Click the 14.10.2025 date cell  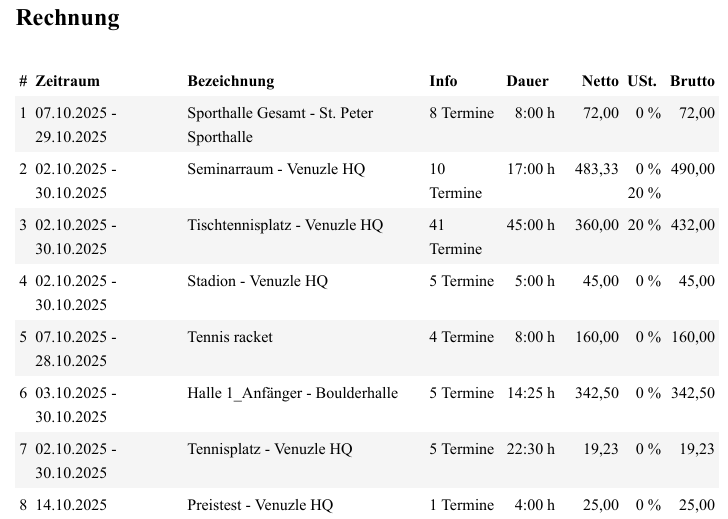click(71, 505)
